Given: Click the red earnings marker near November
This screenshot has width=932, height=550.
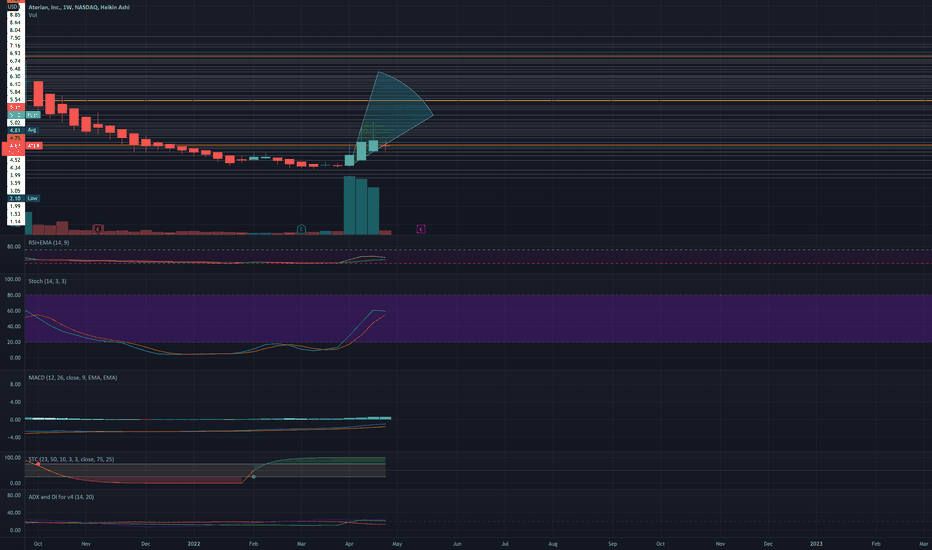Looking at the screenshot, I should 98,229.
